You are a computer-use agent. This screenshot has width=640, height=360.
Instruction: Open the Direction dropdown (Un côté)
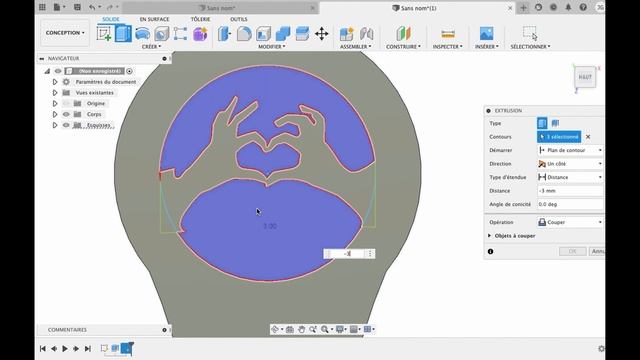click(x=570, y=164)
